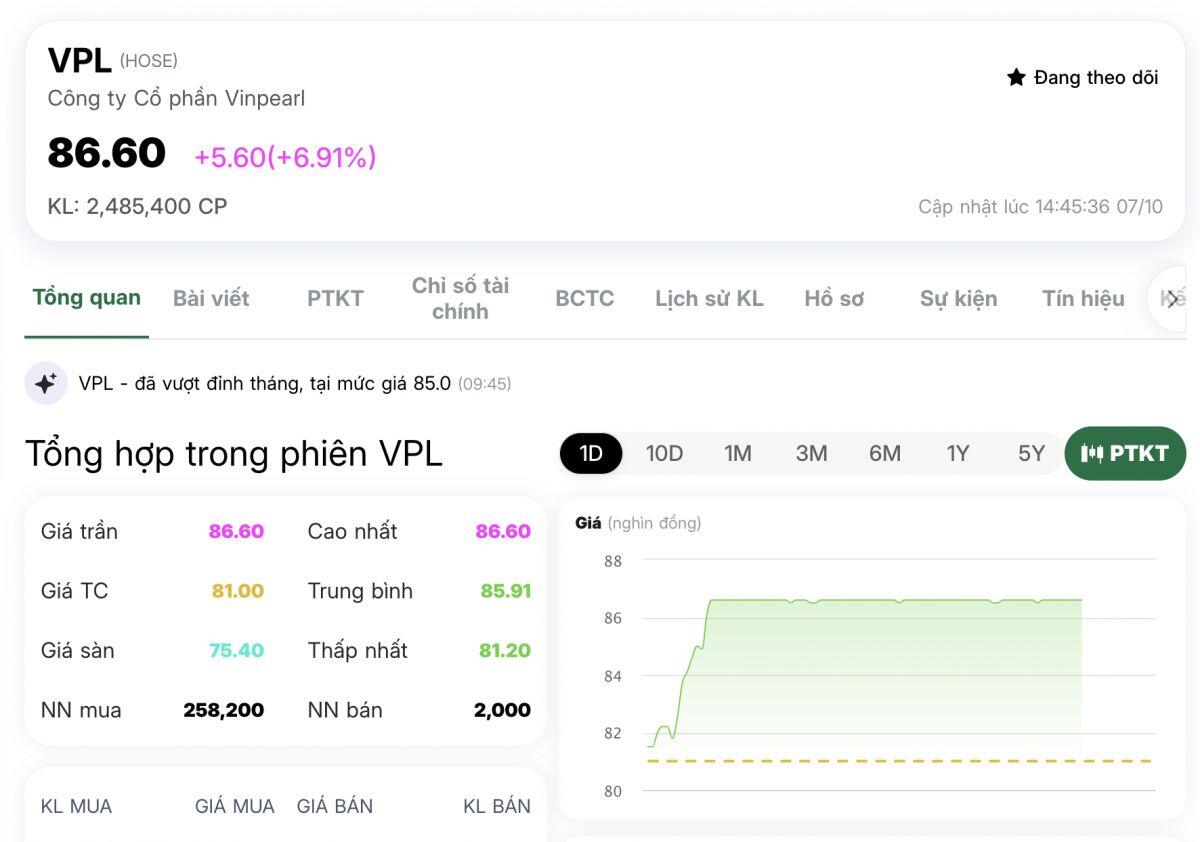Switch to the Bài viết tab
Image resolution: width=1200 pixels, height=842 pixels.
tap(211, 298)
